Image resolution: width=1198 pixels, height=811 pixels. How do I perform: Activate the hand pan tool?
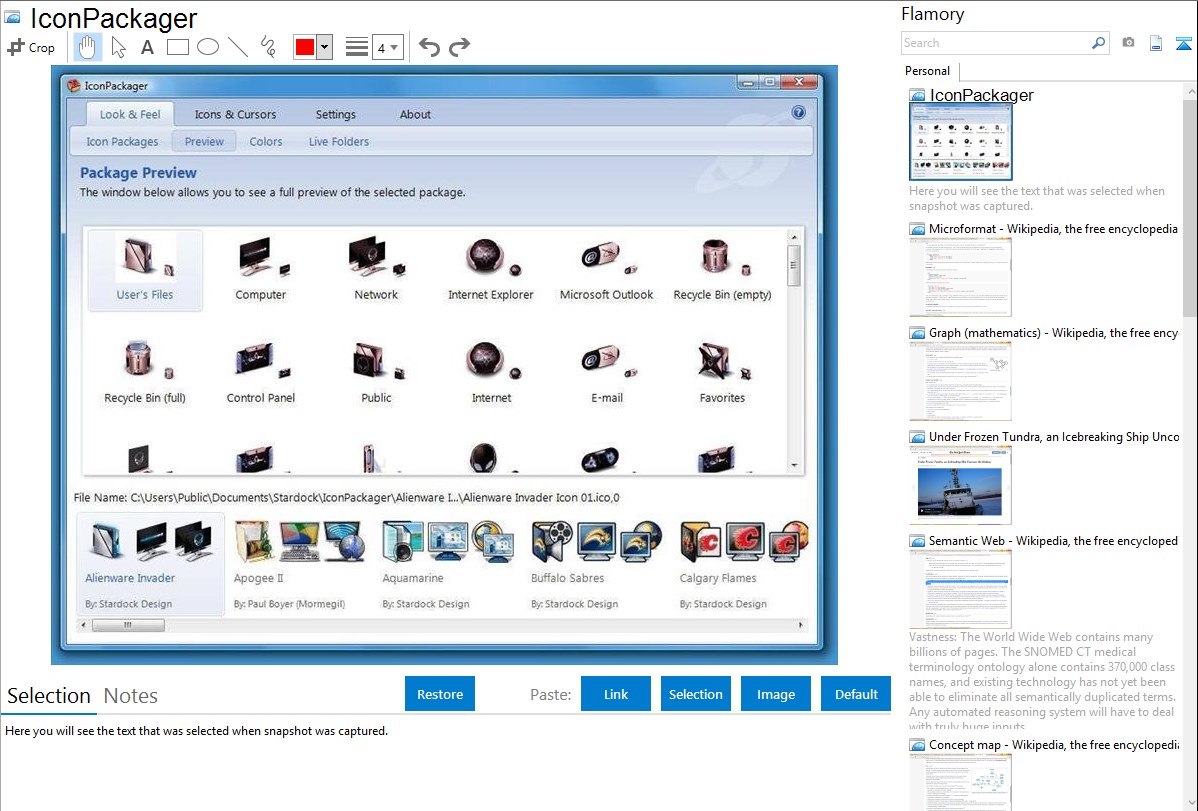pyautogui.click(x=88, y=47)
